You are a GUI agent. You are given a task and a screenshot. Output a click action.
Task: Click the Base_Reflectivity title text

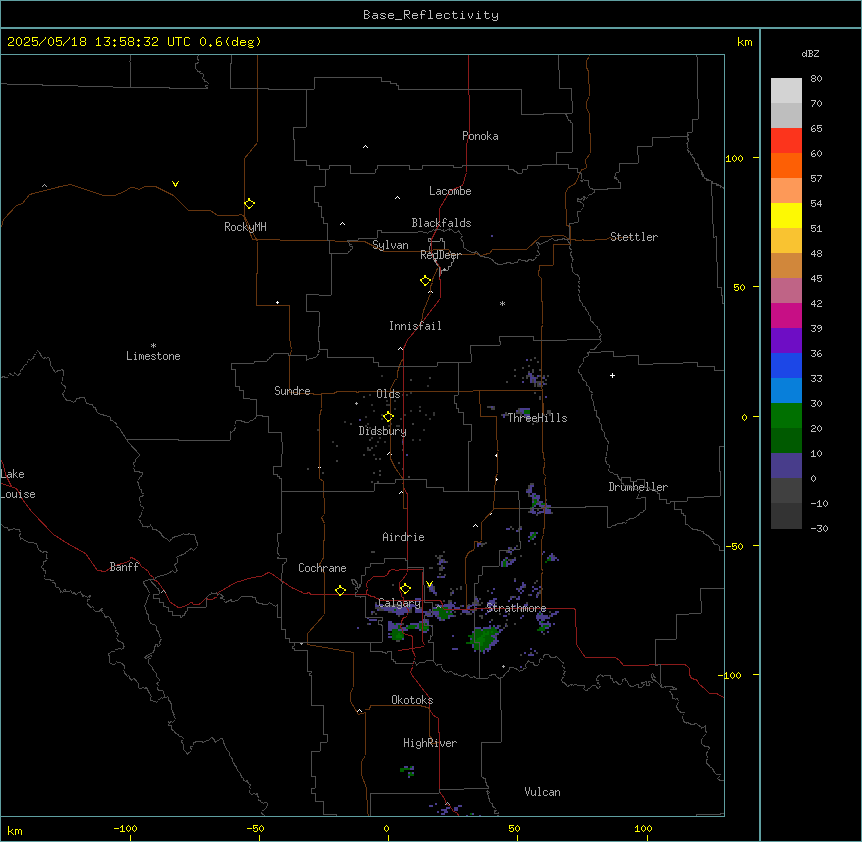click(x=431, y=15)
